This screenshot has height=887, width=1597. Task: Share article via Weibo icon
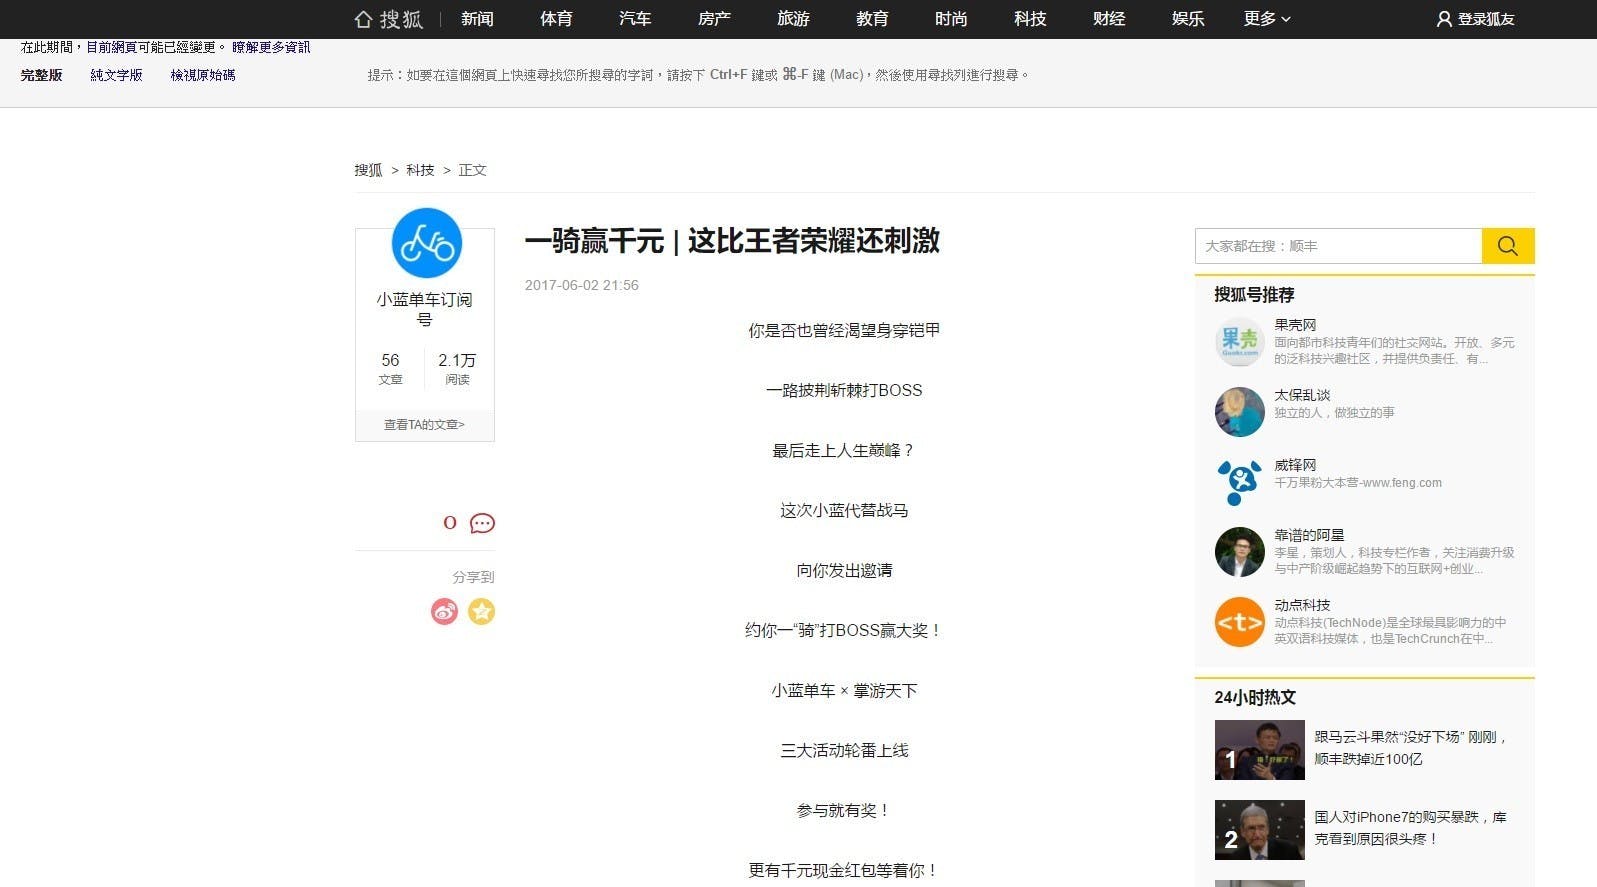(x=444, y=611)
